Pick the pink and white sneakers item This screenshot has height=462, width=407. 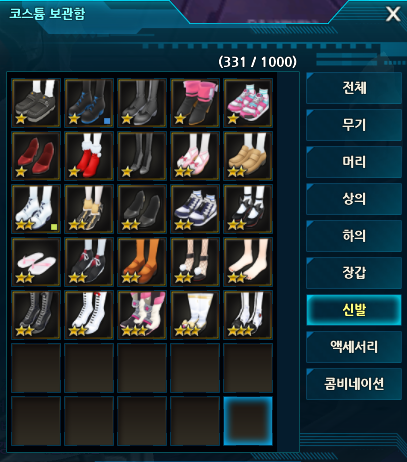point(248,103)
